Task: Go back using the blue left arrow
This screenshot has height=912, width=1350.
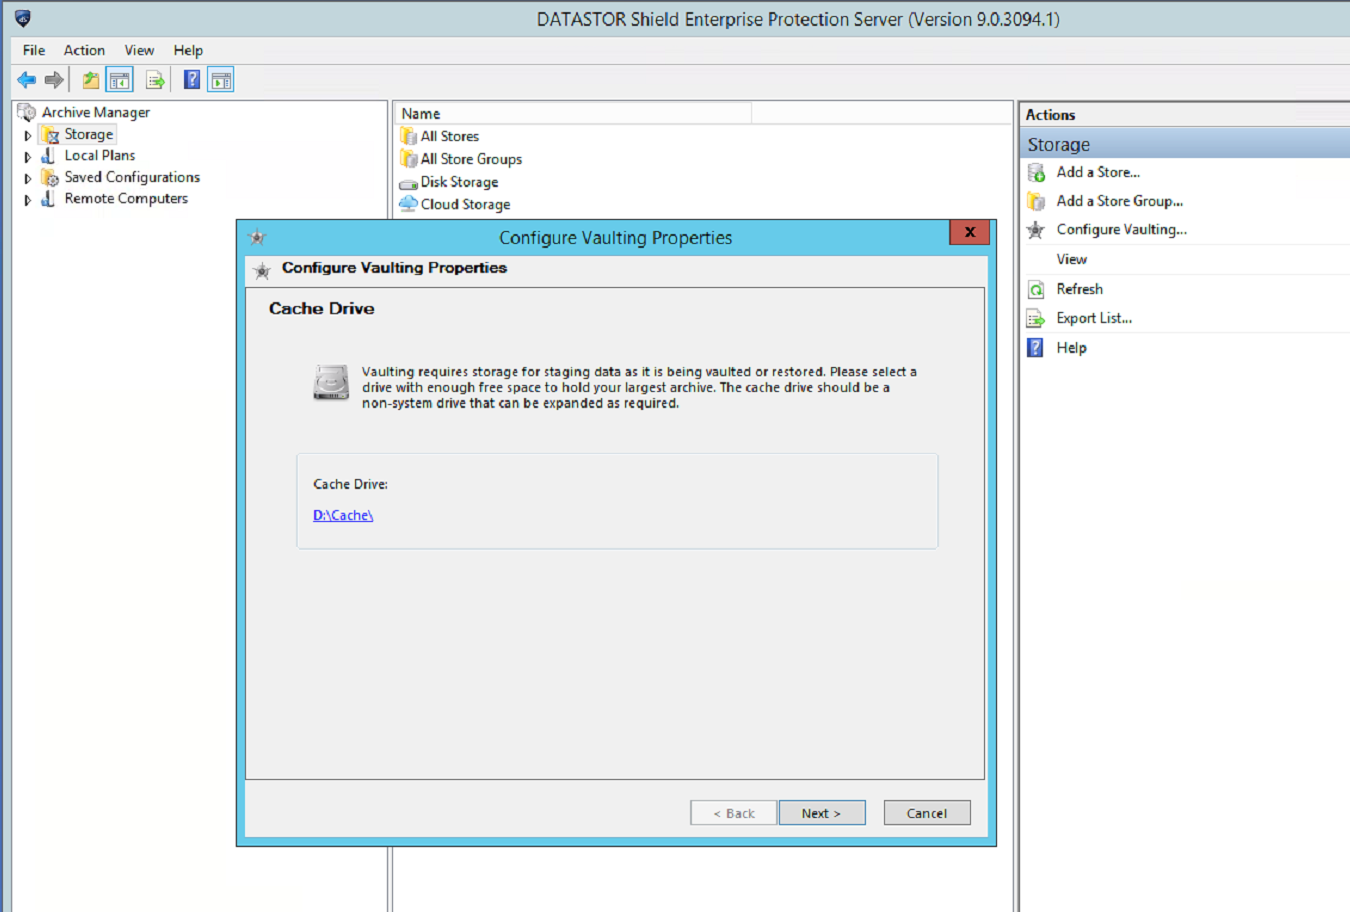Action: click(27, 80)
